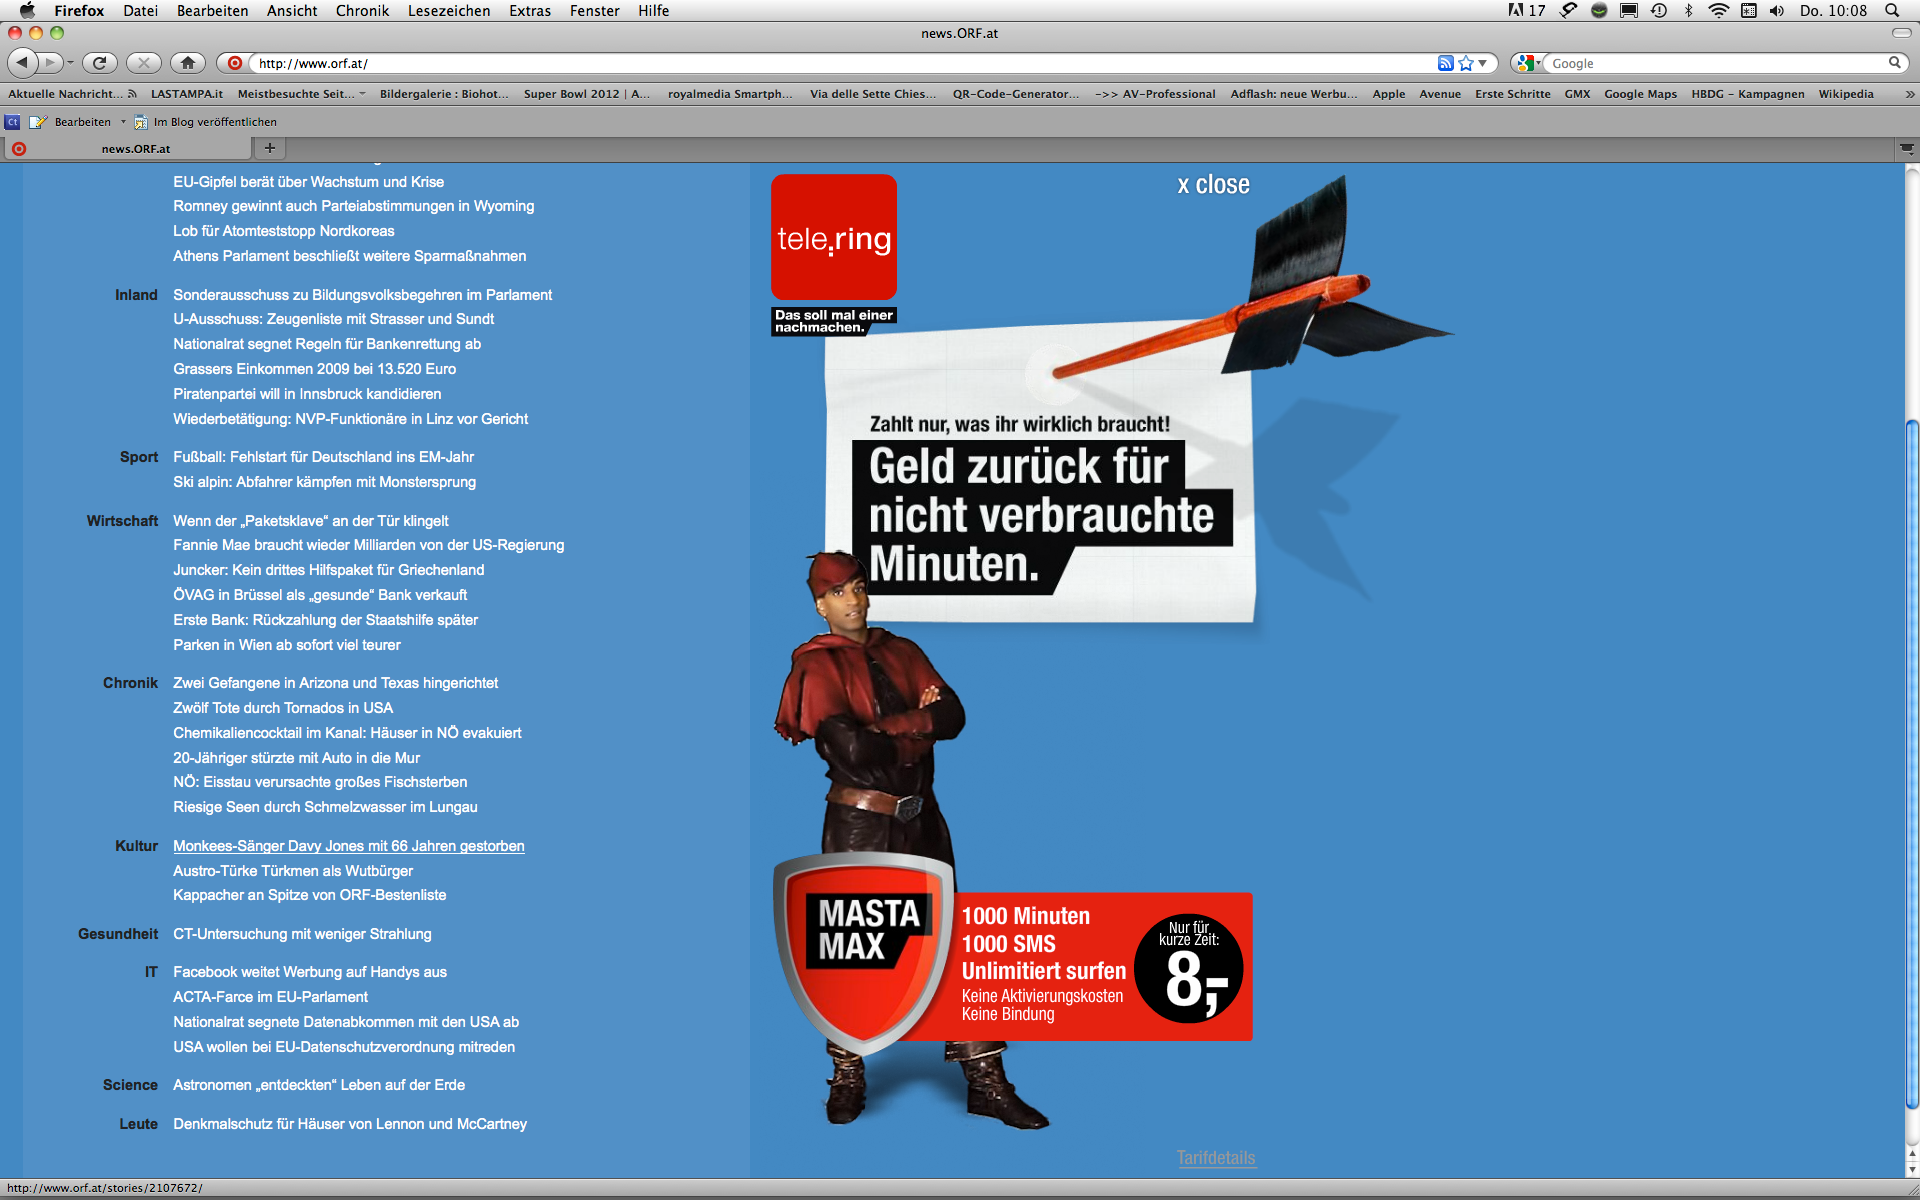Click the magnifier in the Google search box

click(1894, 63)
